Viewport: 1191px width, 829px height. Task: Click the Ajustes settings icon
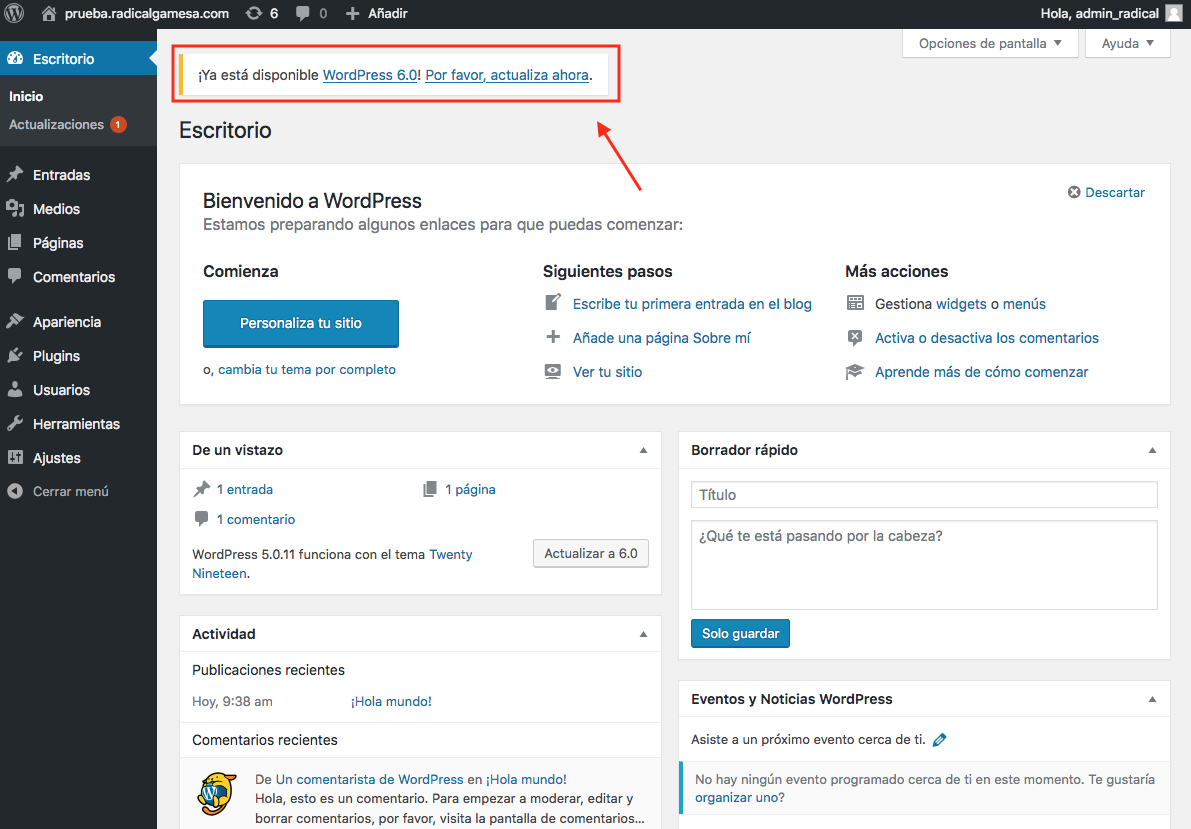pyautogui.click(x=14, y=457)
